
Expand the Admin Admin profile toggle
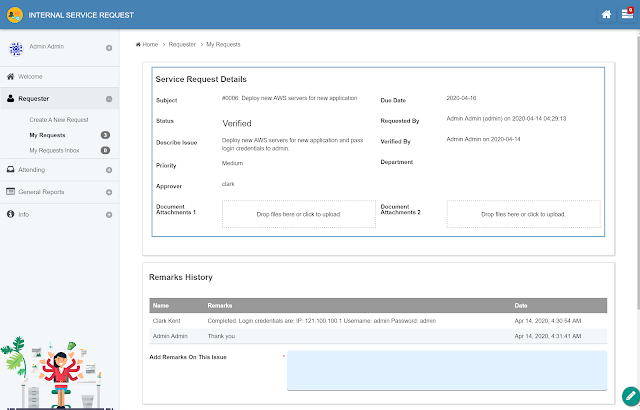[x=109, y=48]
